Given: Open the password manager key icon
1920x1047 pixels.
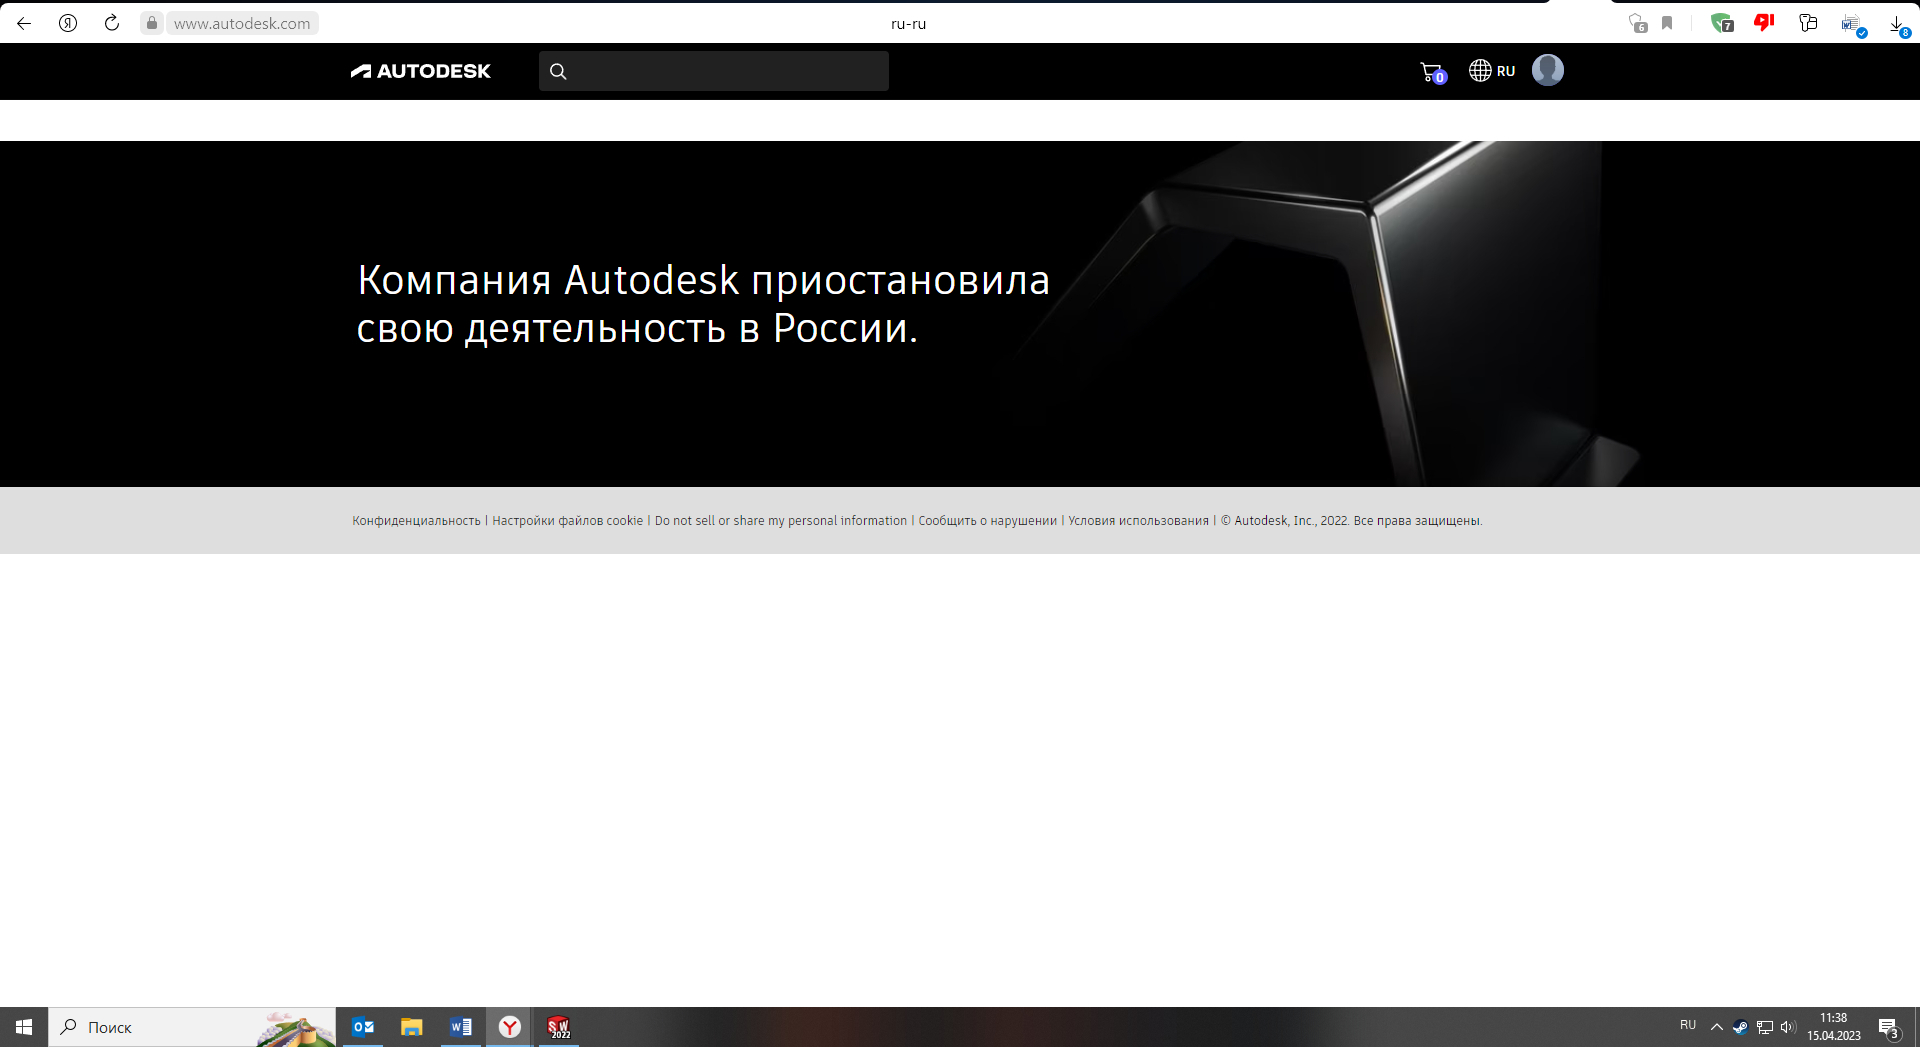Looking at the screenshot, I should coord(1808,23).
